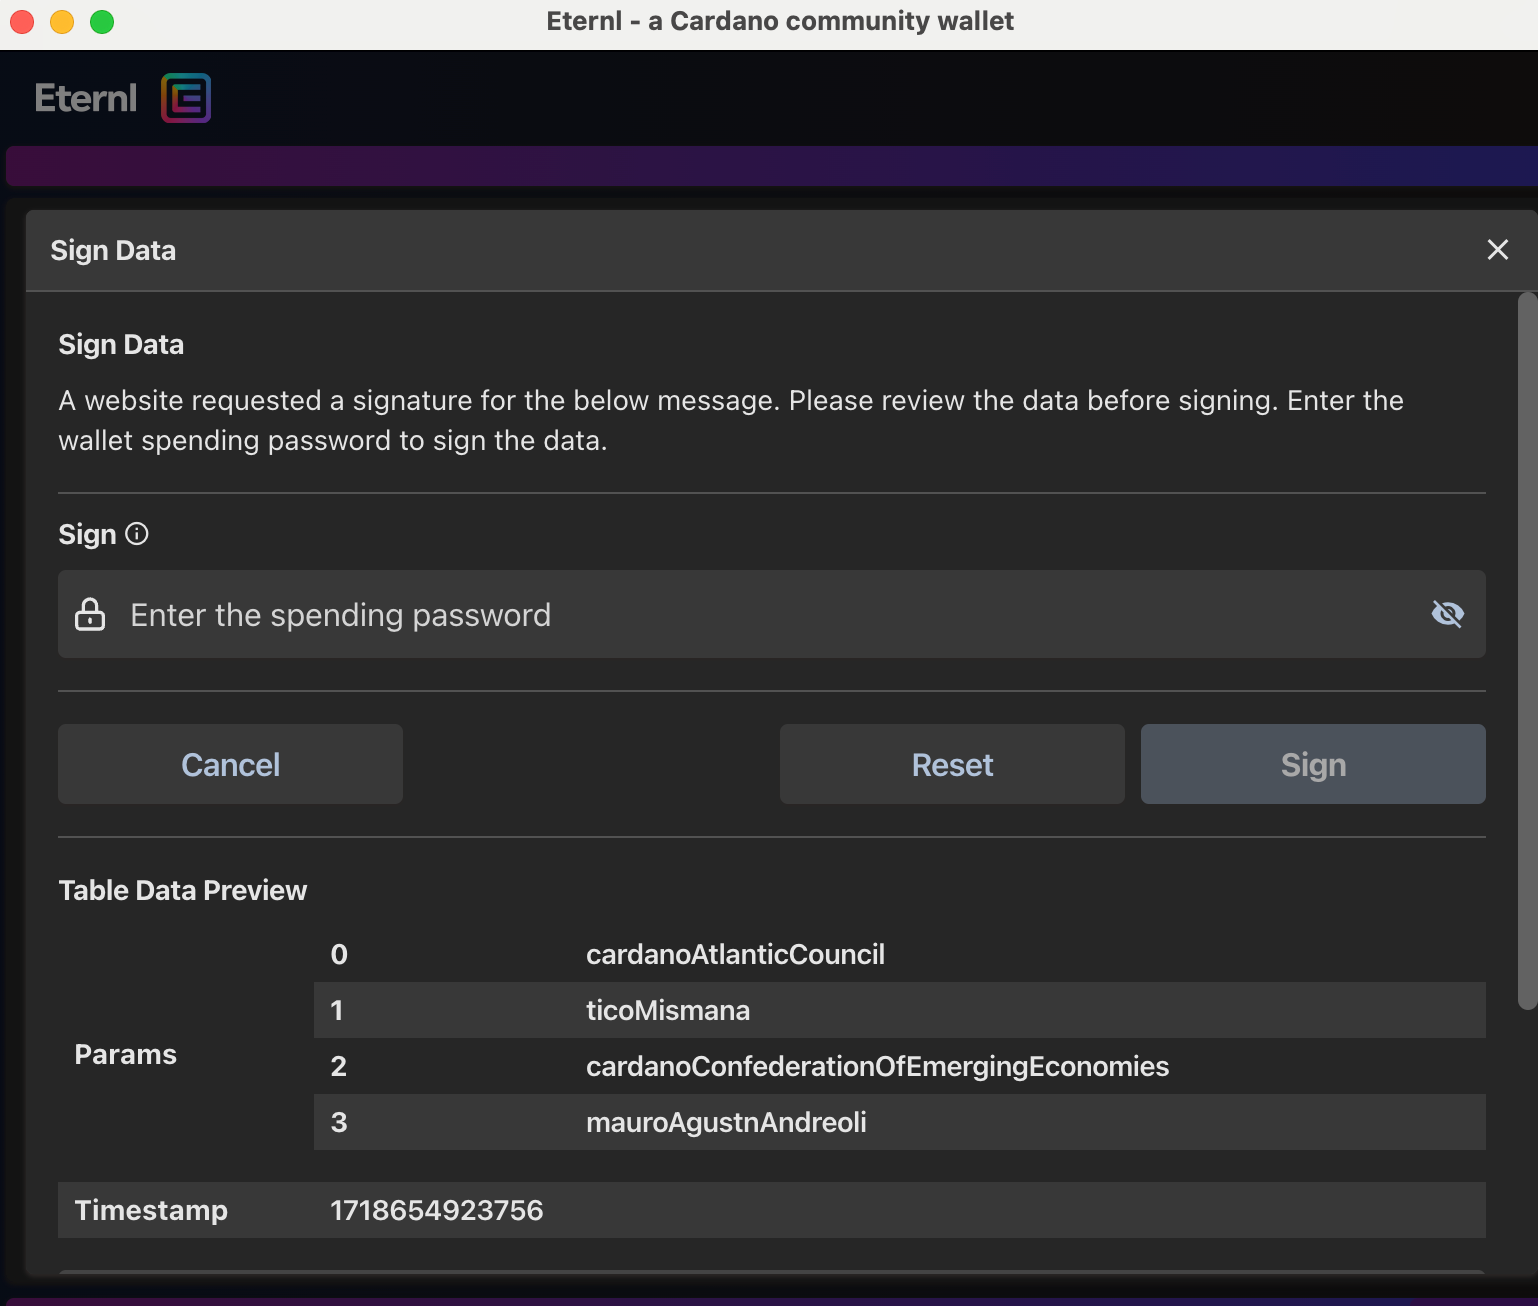Click the Cancel button

tap(230, 764)
